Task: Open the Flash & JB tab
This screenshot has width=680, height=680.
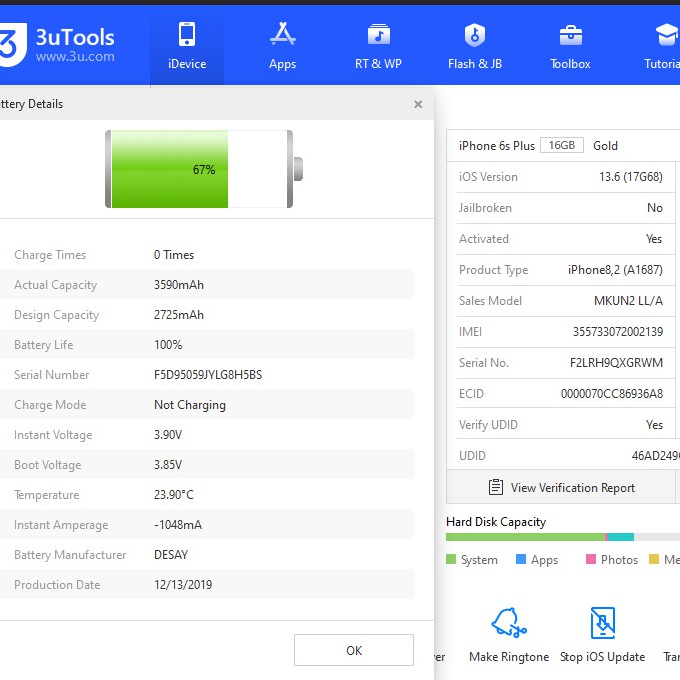Action: (x=475, y=46)
